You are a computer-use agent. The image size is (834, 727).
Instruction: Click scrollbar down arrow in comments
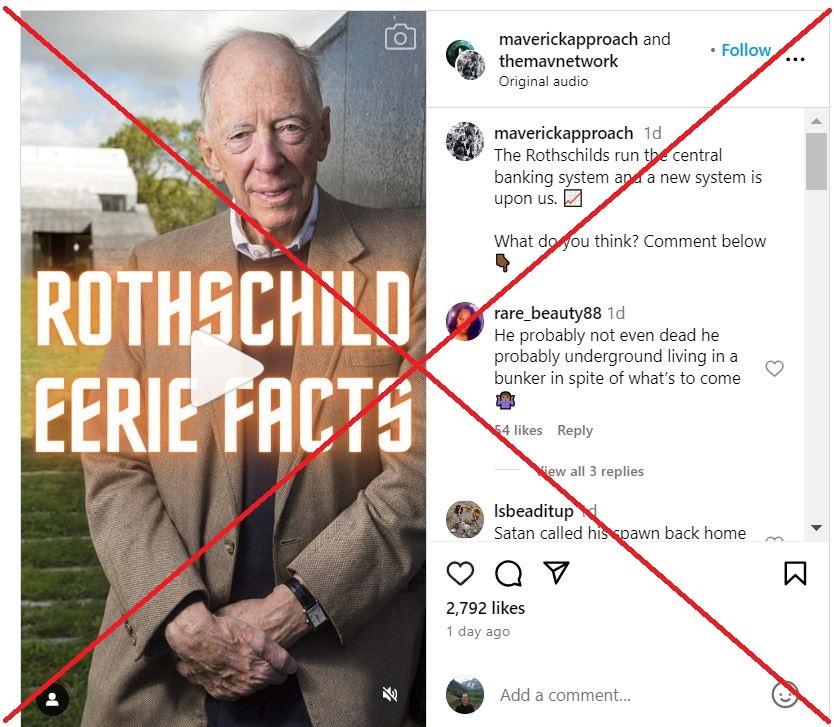(x=816, y=528)
